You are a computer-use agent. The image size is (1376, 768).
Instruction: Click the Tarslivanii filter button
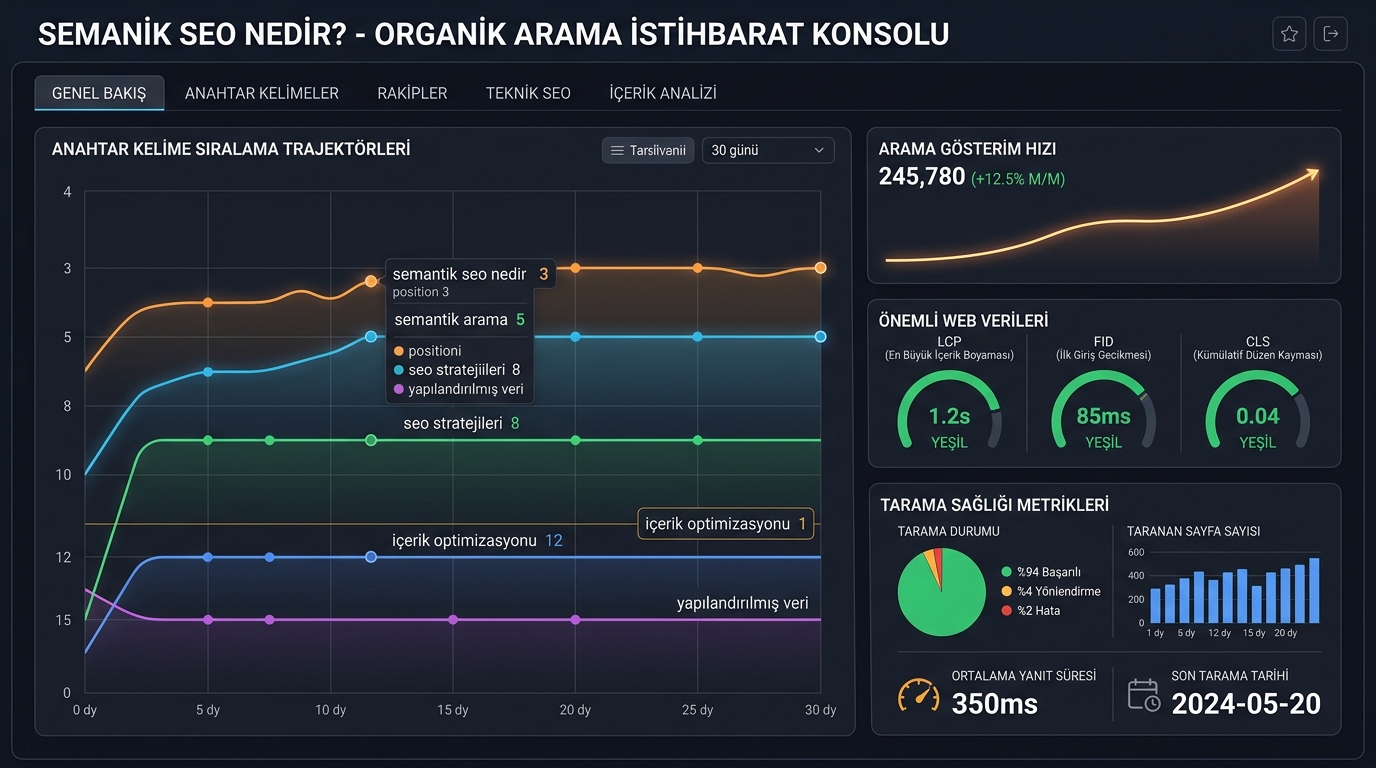tap(648, 150)
